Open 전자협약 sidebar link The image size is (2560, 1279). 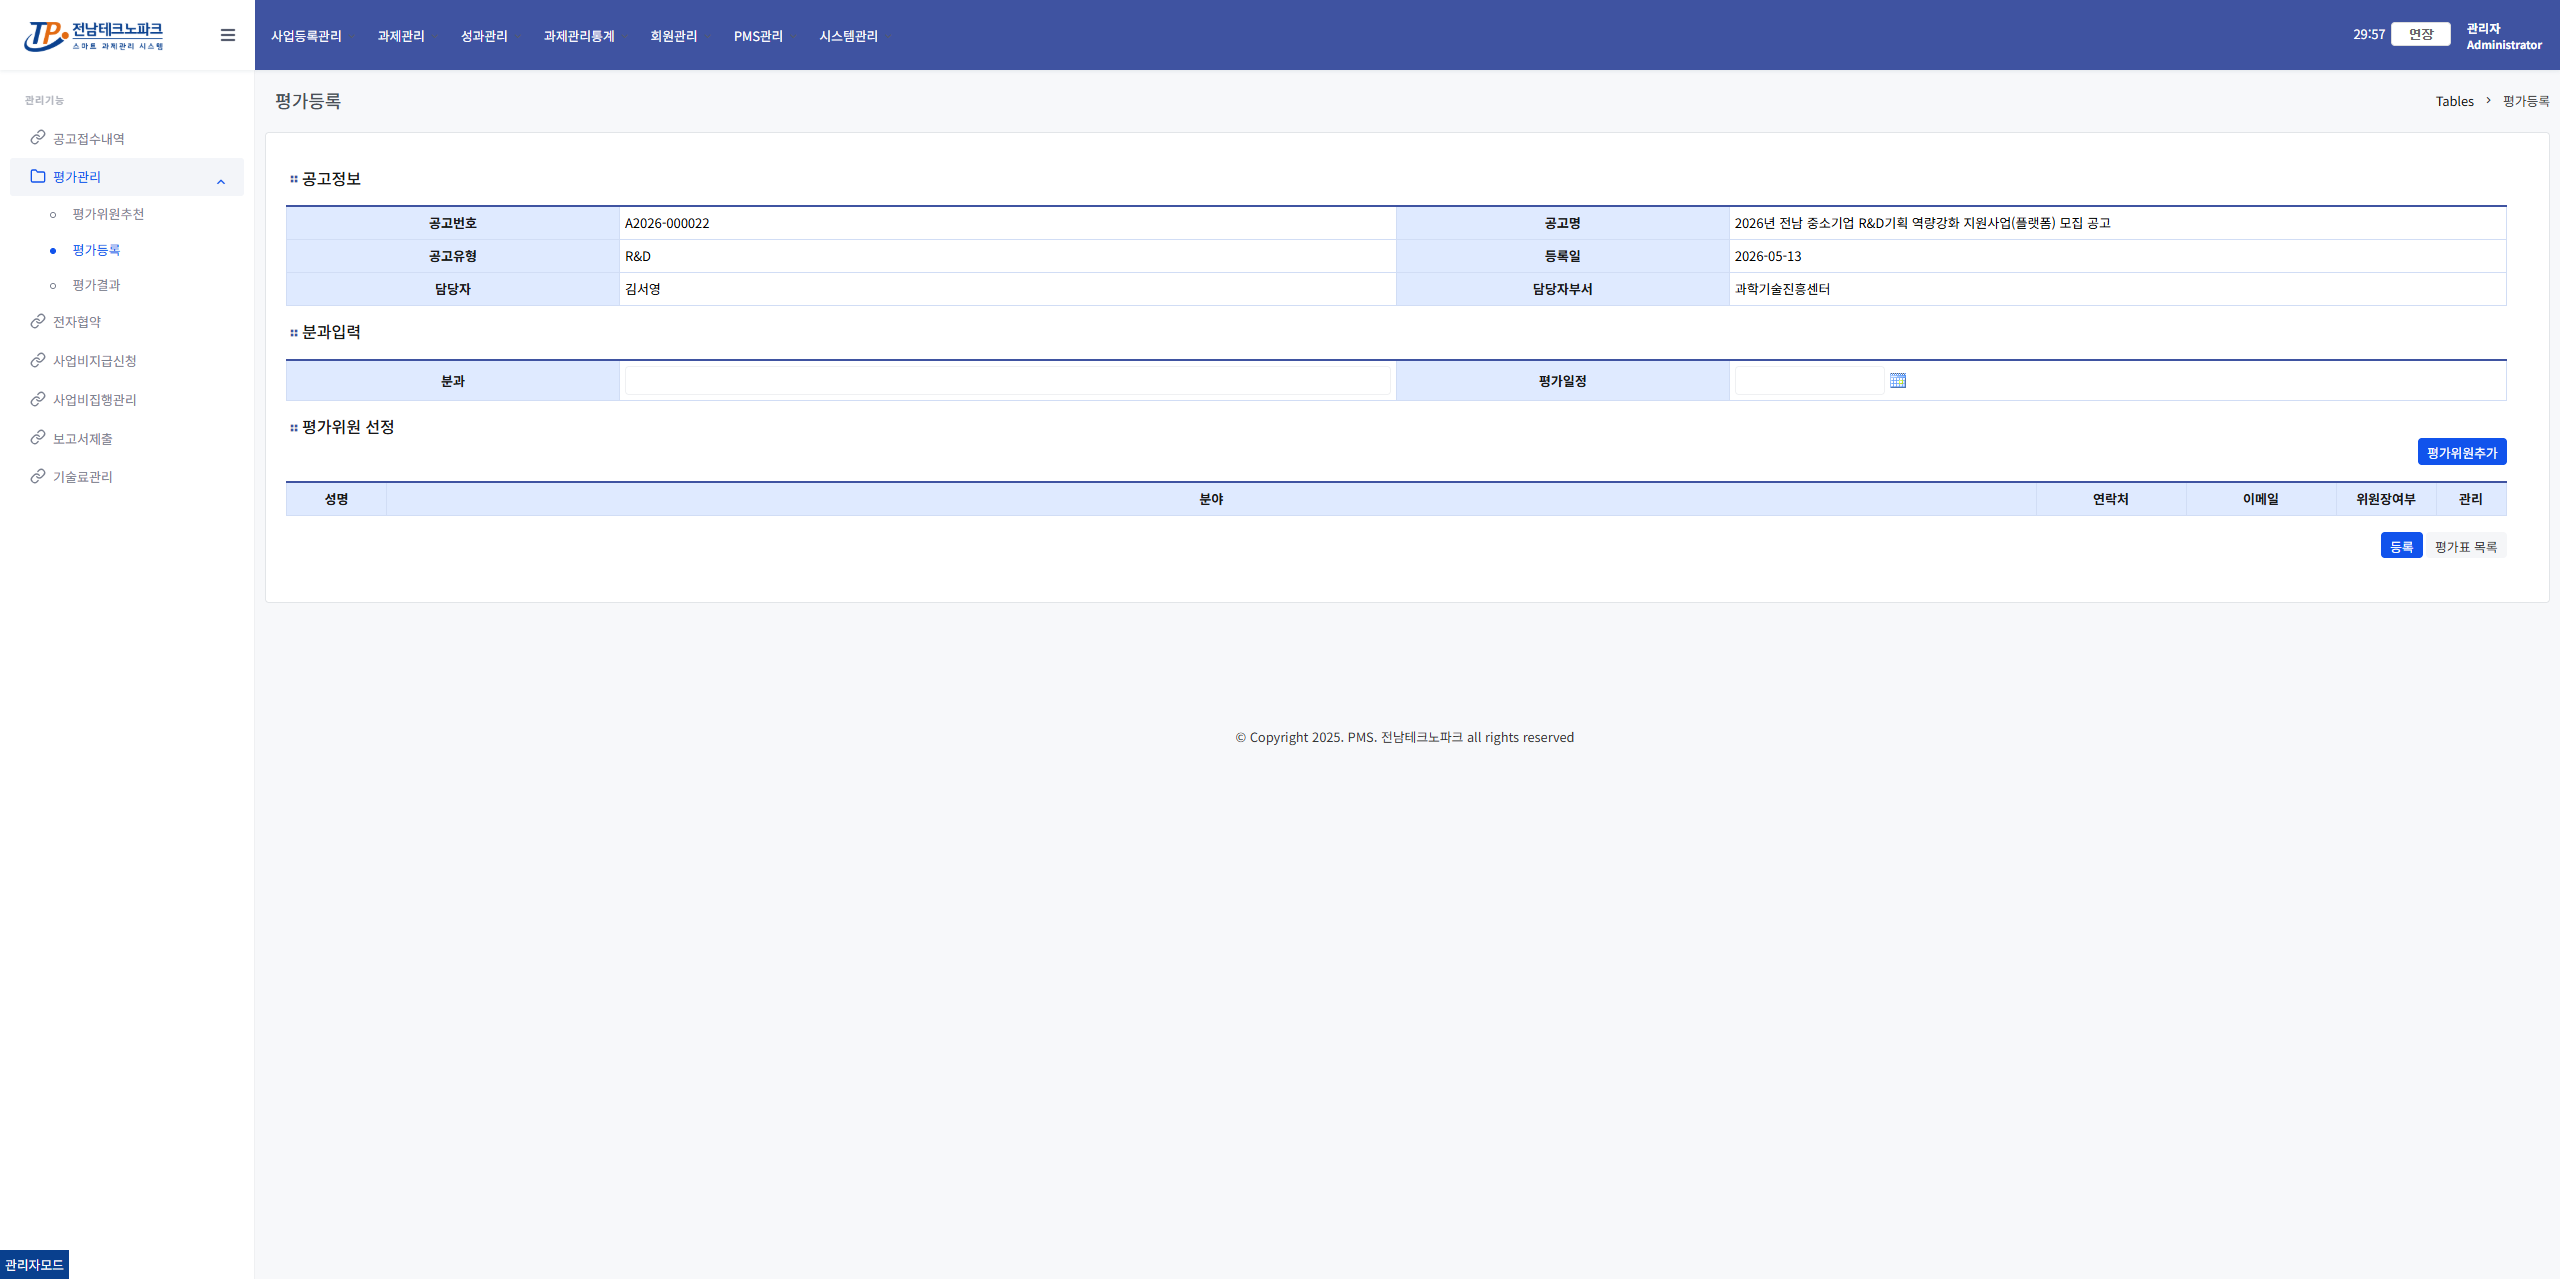(x=77, y=322)
